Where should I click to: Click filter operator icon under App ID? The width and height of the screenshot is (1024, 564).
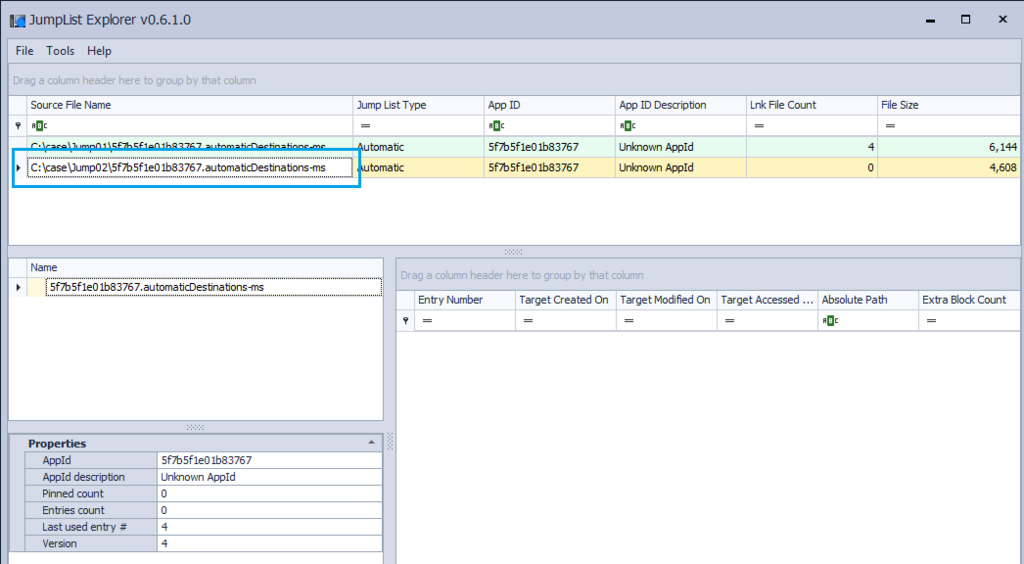496,125
